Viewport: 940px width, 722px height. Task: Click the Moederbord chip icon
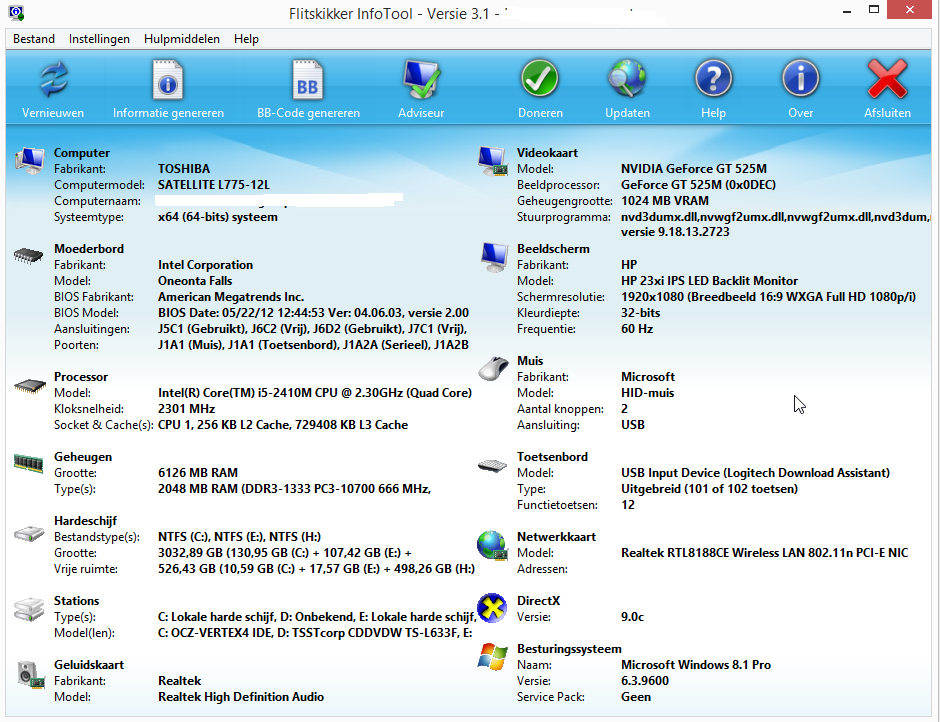click(28, 256)
